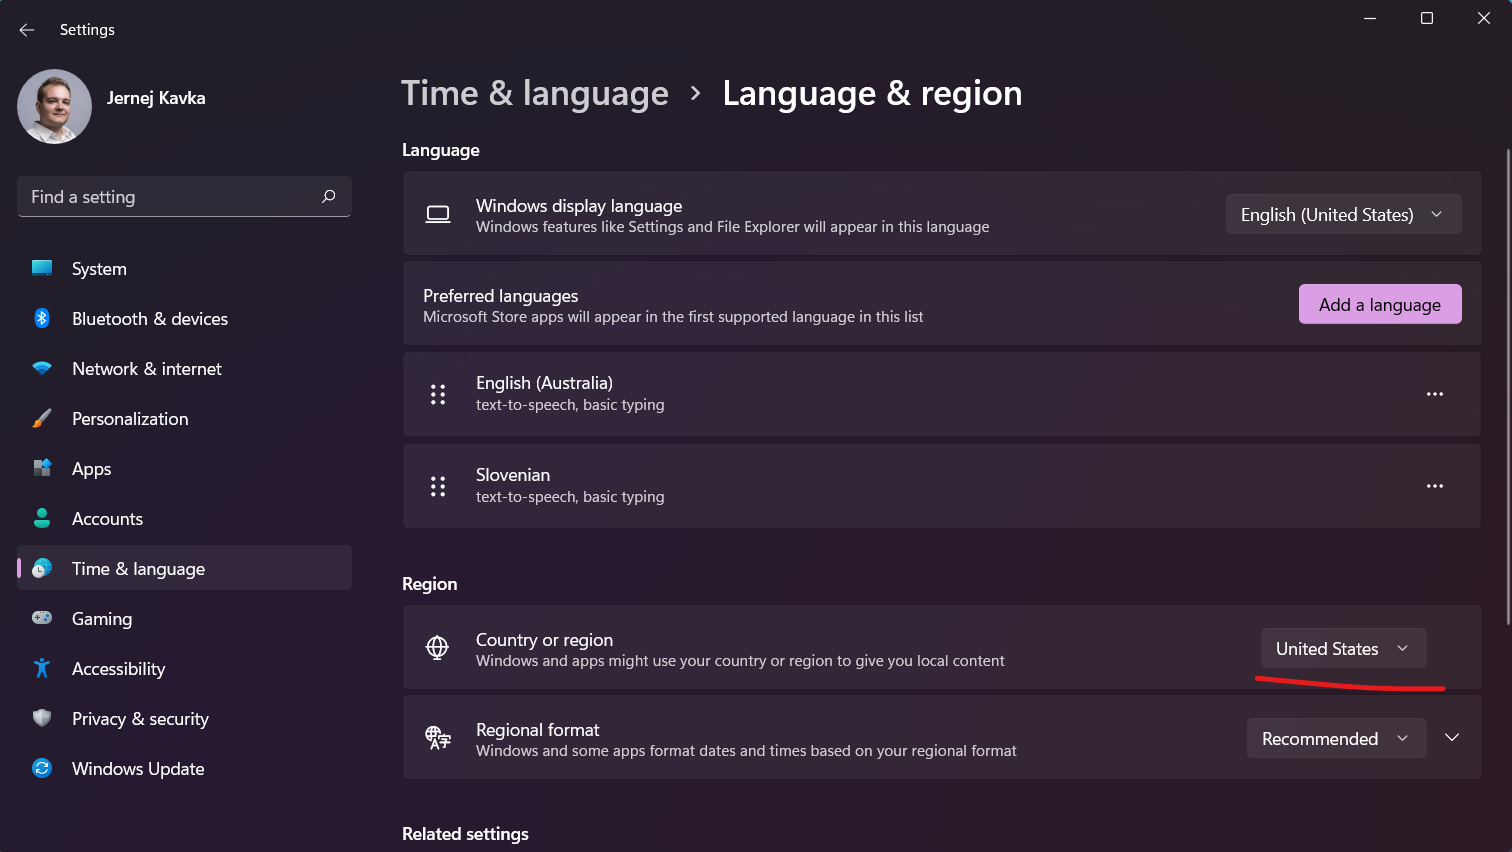The image size is (1512, 852).
Task: Click the Jernej Kavka profile picture
Action: tap(54, 106)
